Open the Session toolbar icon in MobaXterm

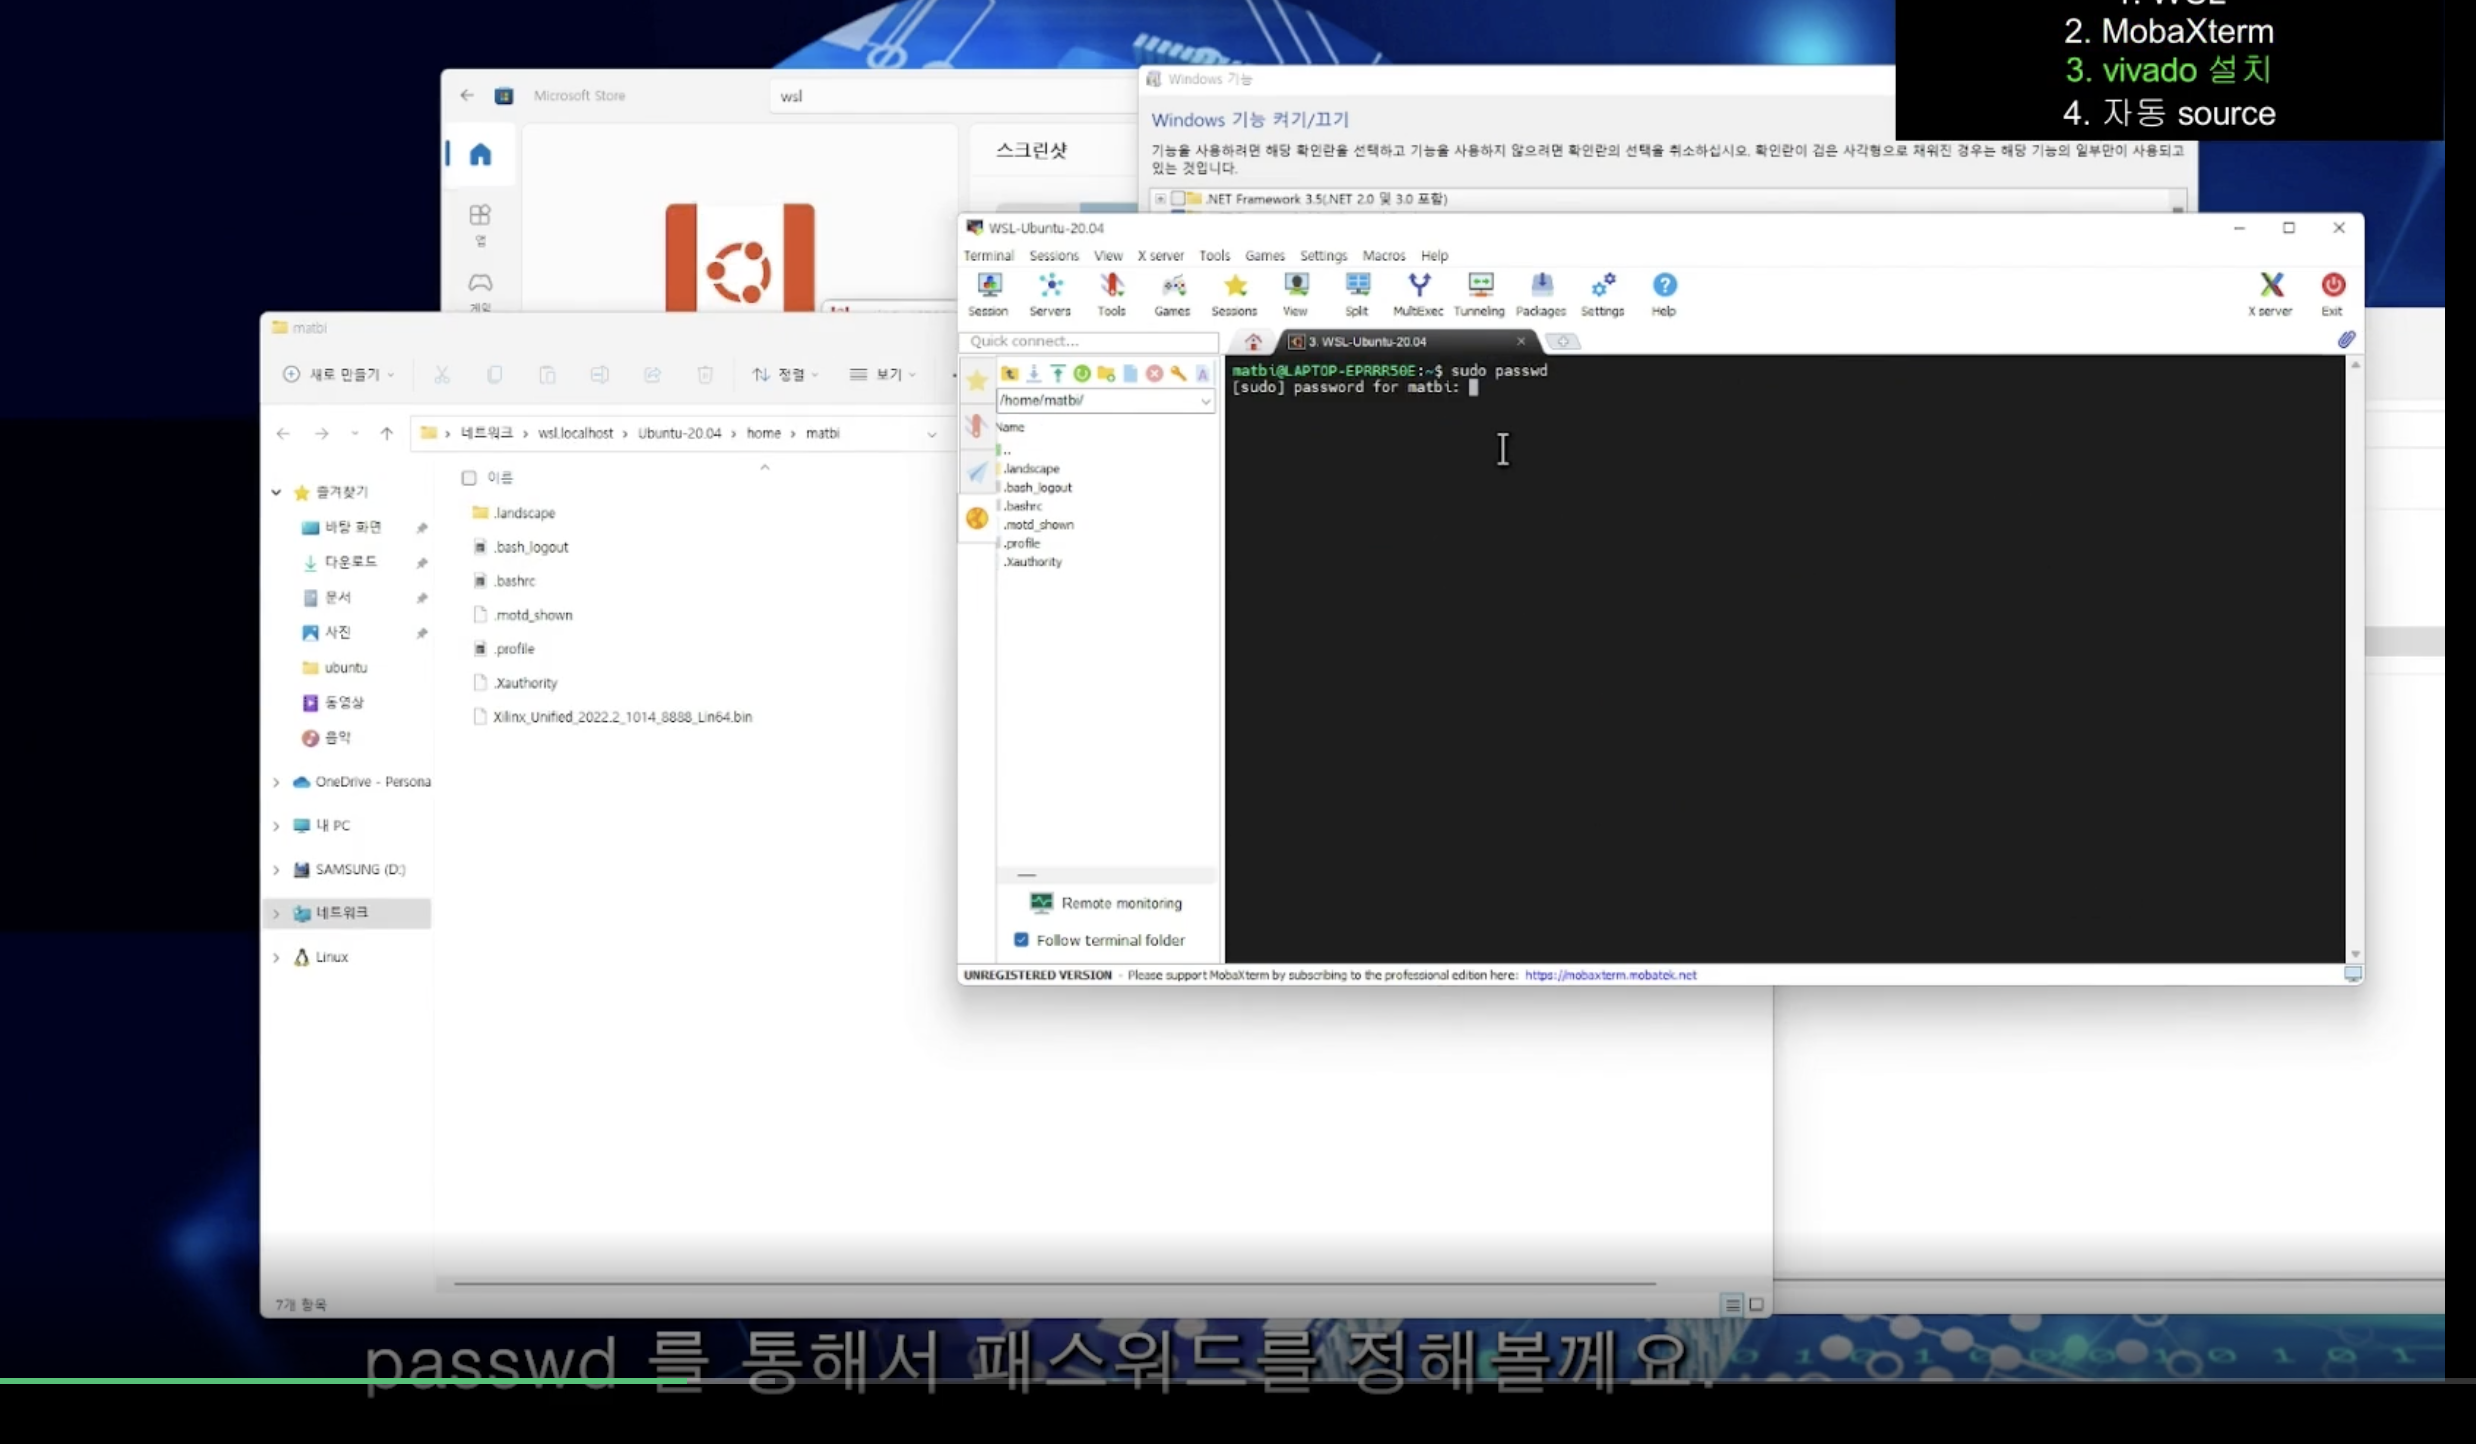(988, 295)
